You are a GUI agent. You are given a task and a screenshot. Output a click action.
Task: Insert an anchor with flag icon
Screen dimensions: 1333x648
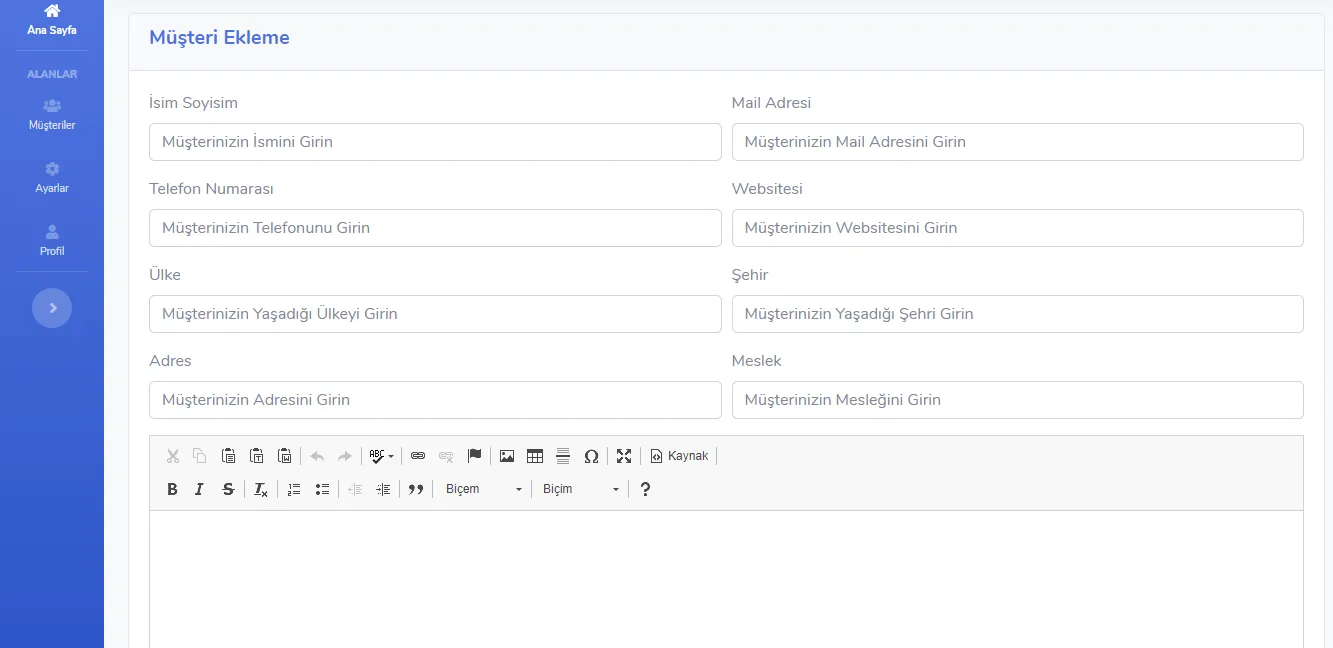[475, 456]
